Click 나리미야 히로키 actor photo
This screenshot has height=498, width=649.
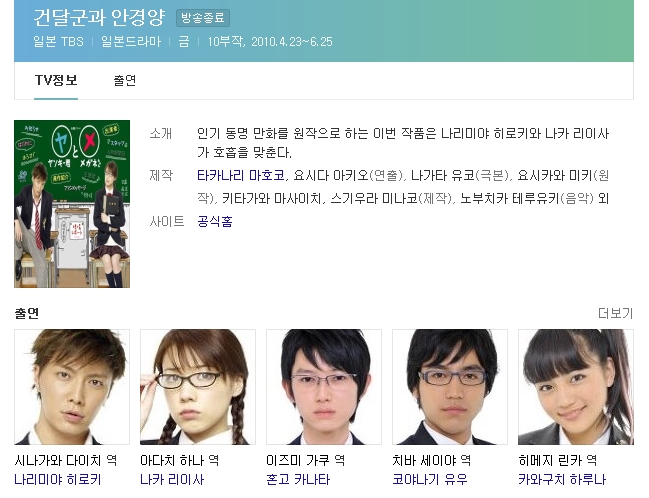click(x=72, y=387)
